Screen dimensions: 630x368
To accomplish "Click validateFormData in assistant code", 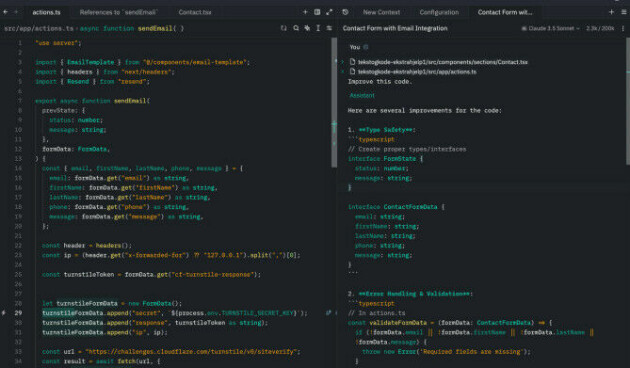I will click(398, 322).
